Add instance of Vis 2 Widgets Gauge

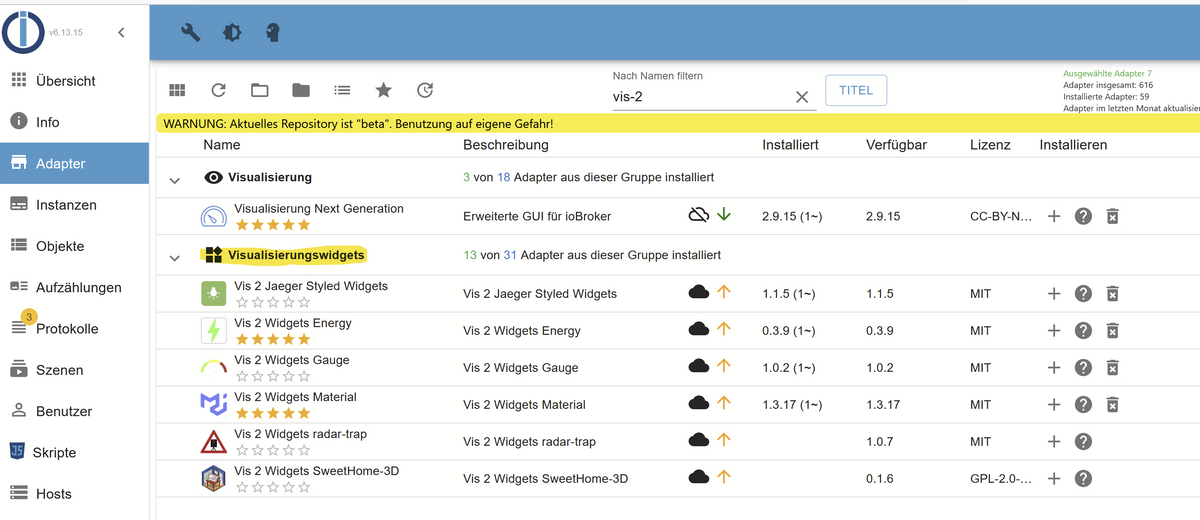pos(1053,367)
